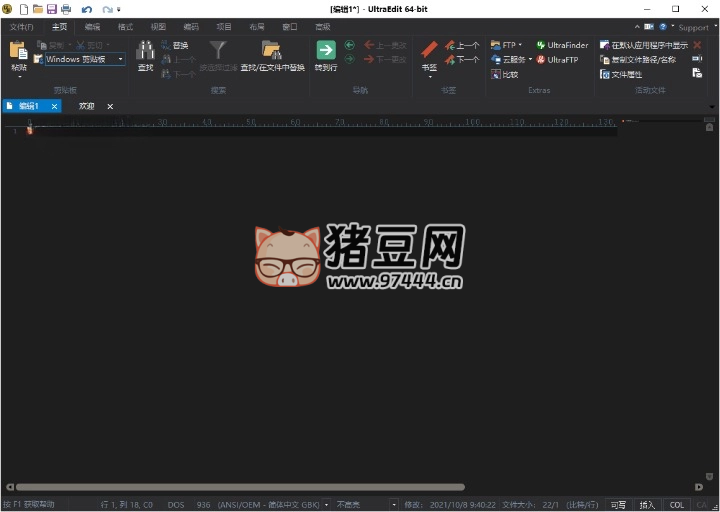
Task: Click the red 书签 bookmark icon
Action: [430, 50]
